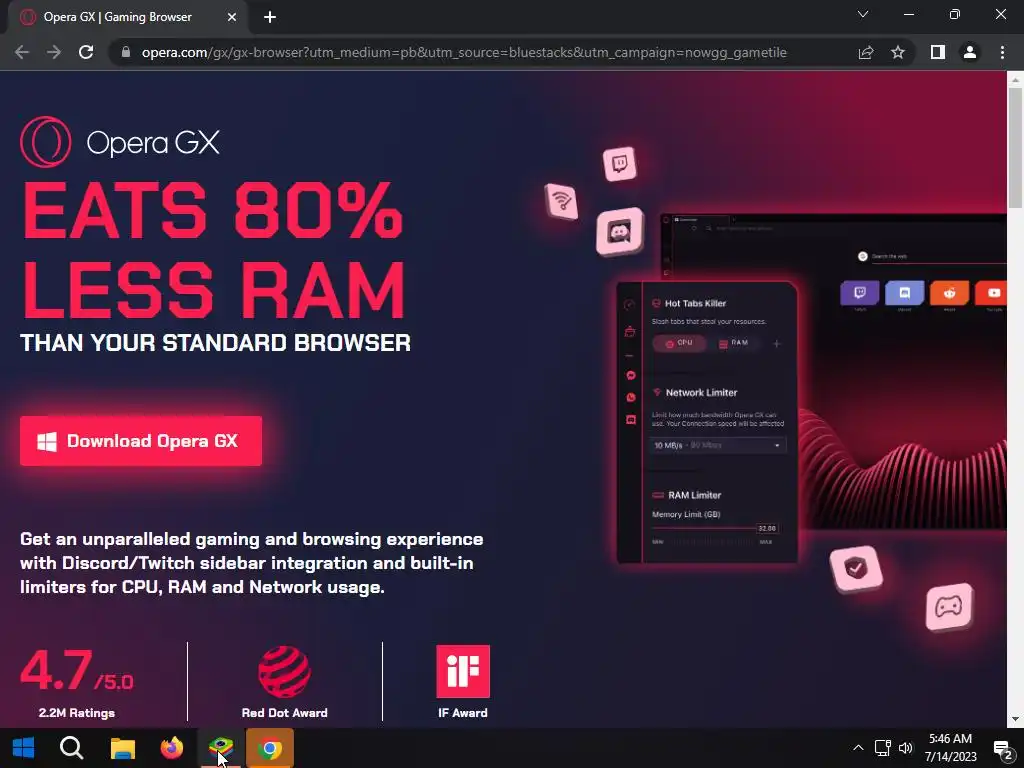Screen dimensions: 1024x768
Task: View site information via the lock icon
Action: pos(125,52)
